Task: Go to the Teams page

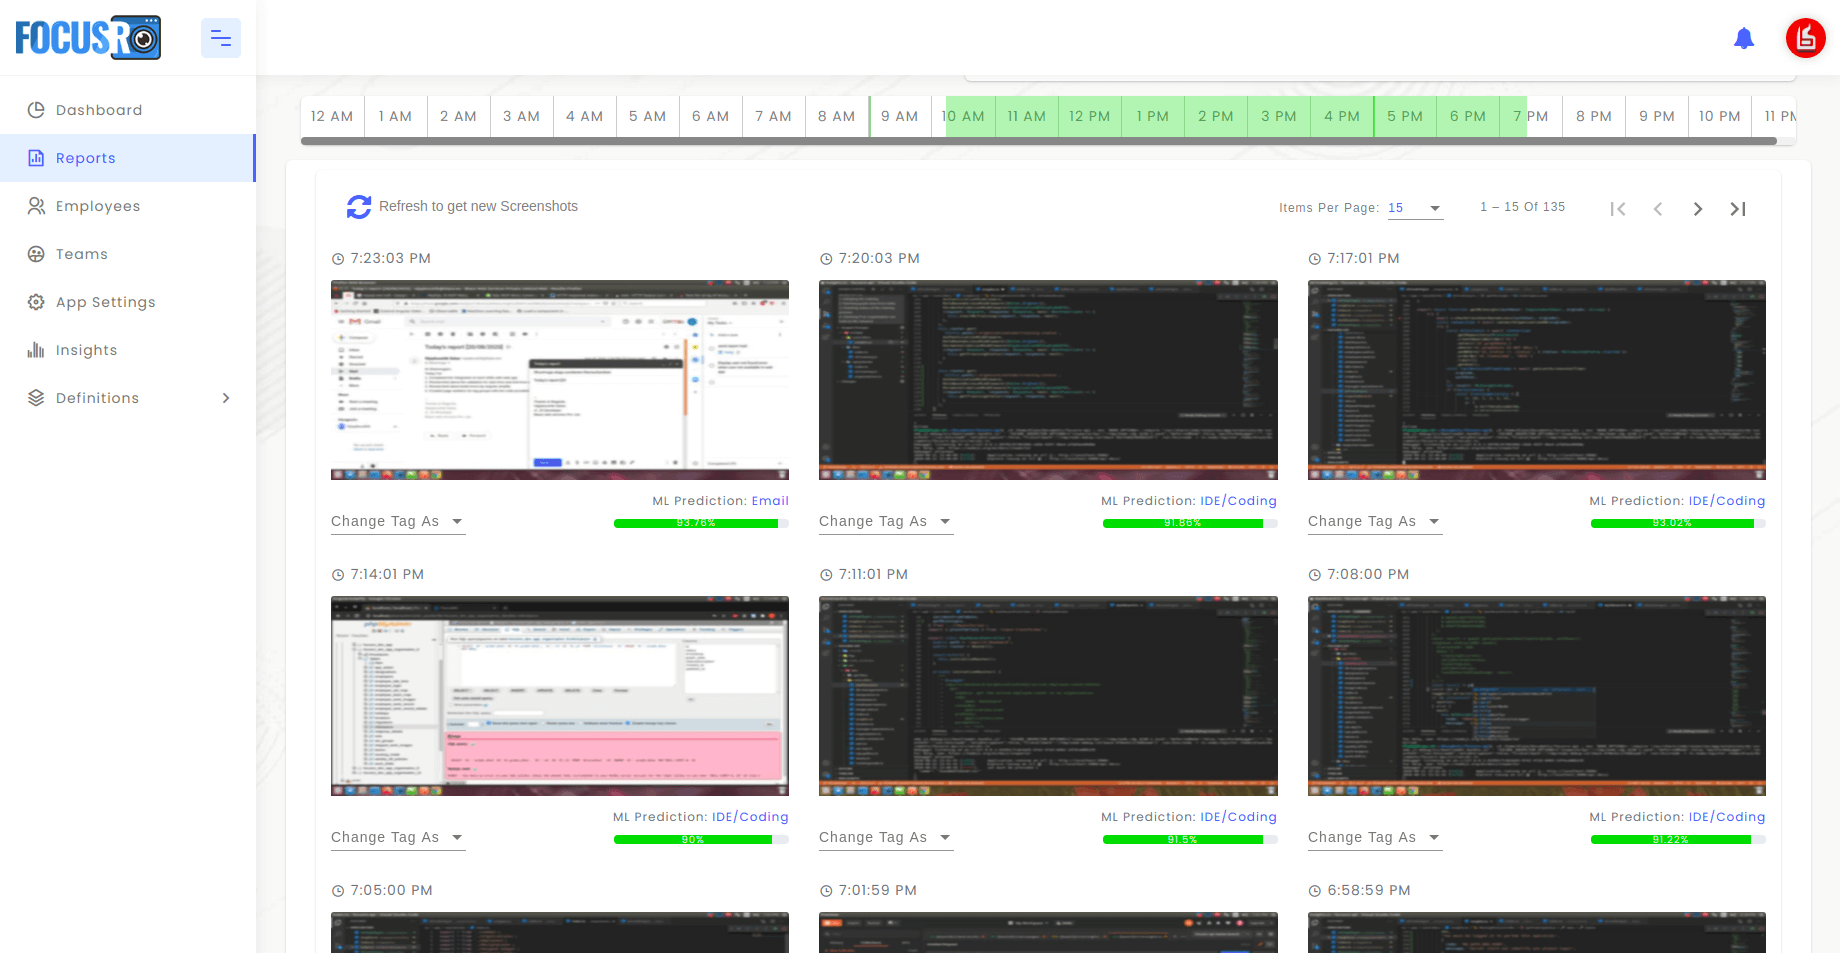Action: tap(81, 254)
